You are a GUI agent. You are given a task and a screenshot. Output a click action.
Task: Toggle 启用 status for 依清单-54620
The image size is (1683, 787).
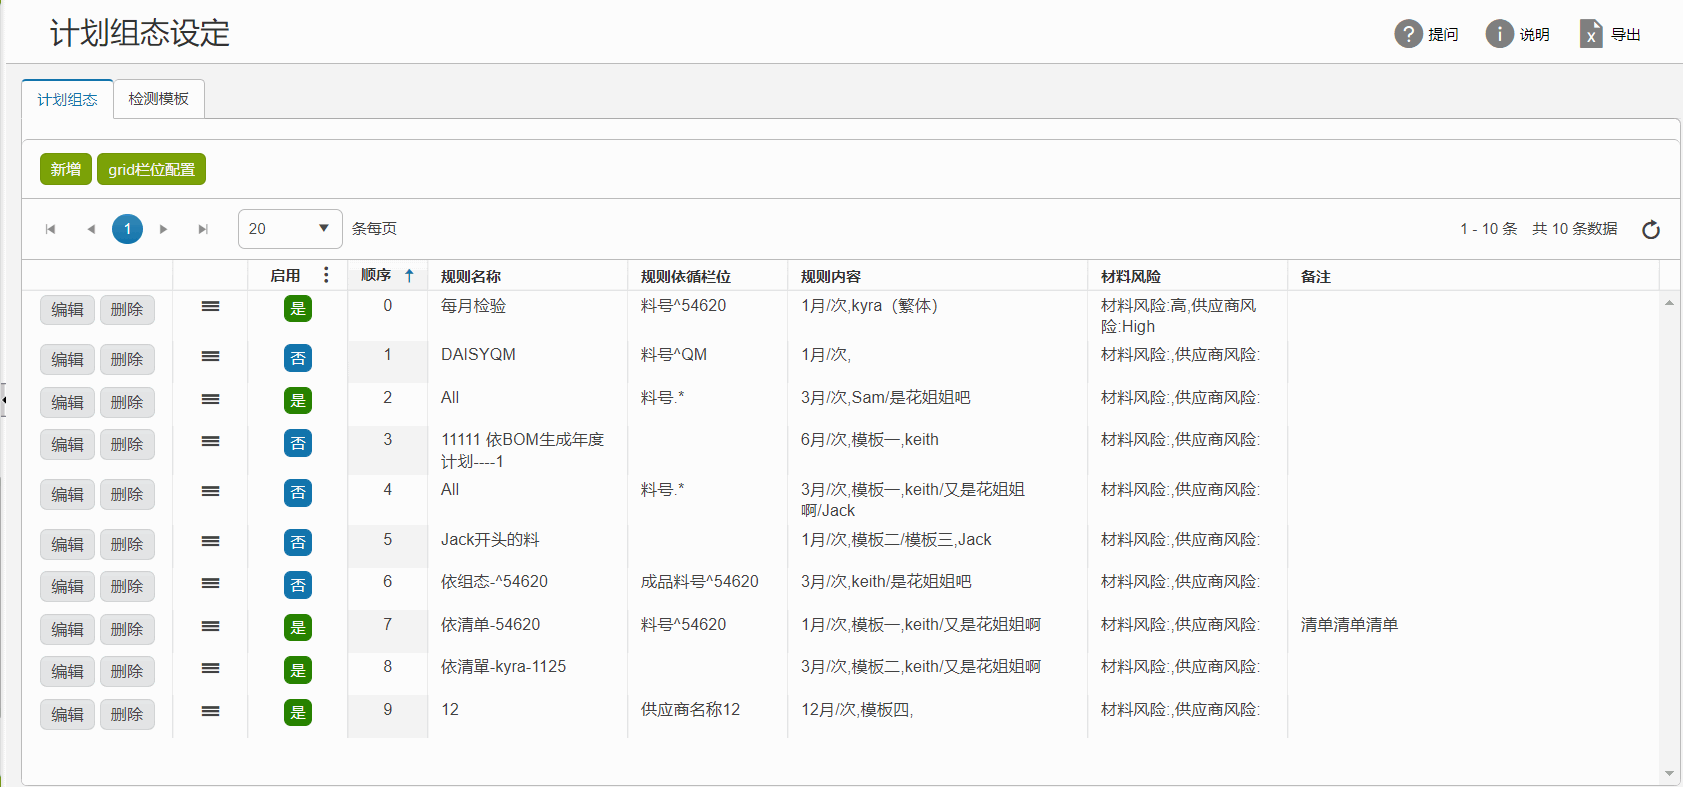click(298, 628)
